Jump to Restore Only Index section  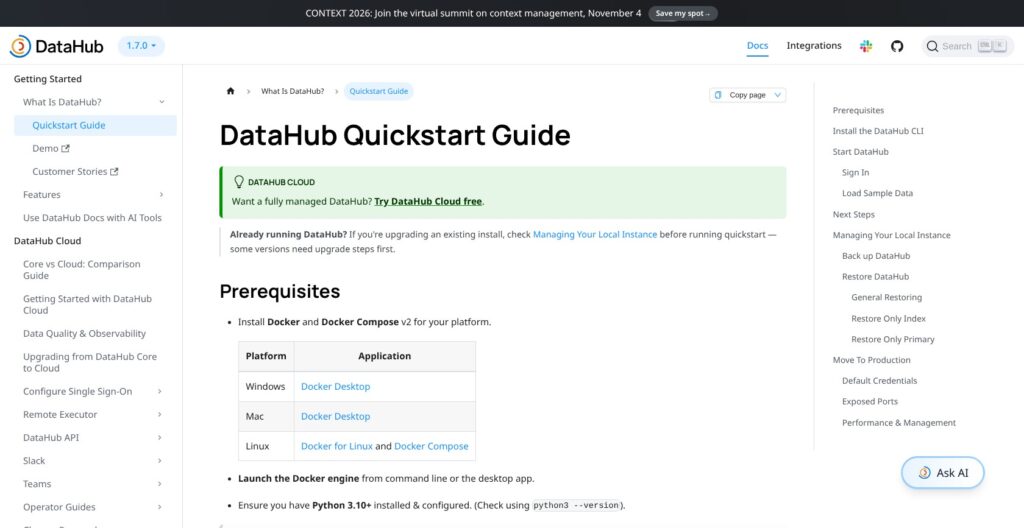pos(888,319)
